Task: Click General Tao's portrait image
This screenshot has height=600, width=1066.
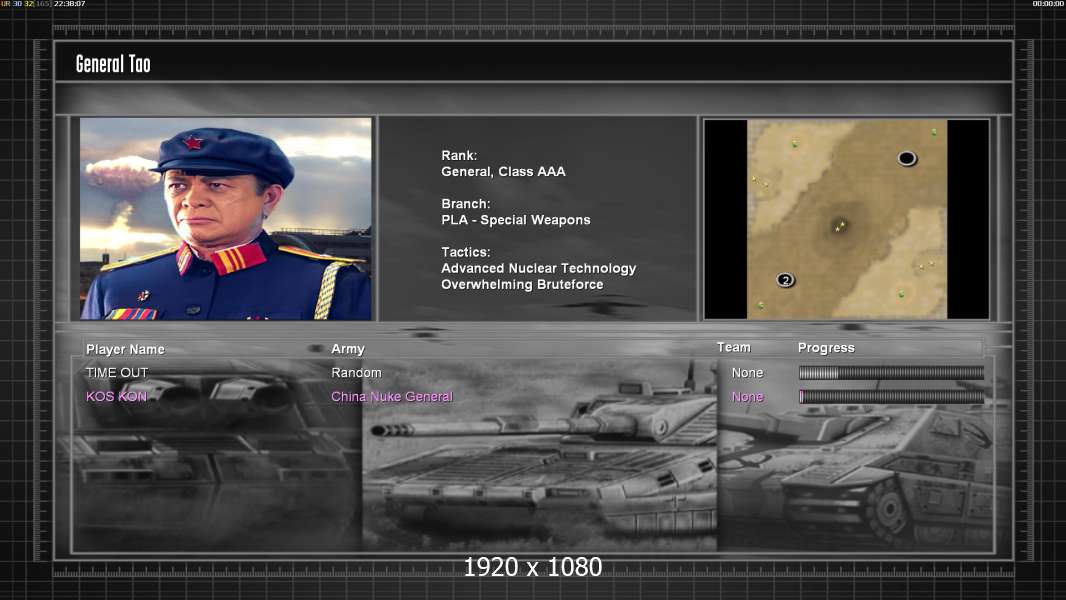Action: pyautogui.click(x=226, y=218)
